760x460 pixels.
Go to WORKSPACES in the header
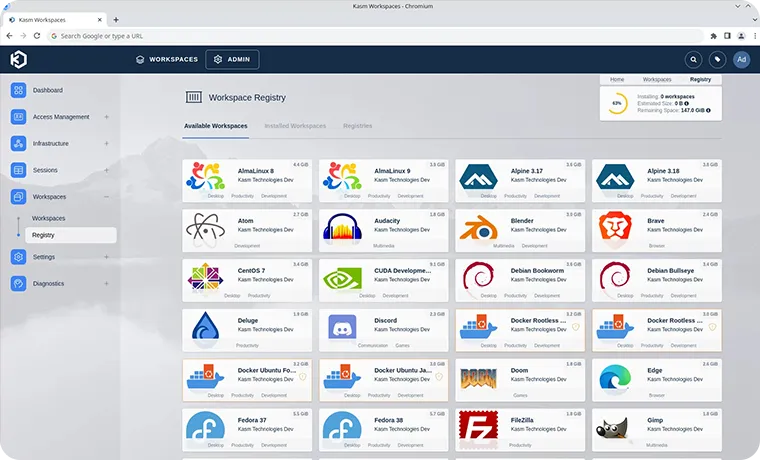point(166,60)
